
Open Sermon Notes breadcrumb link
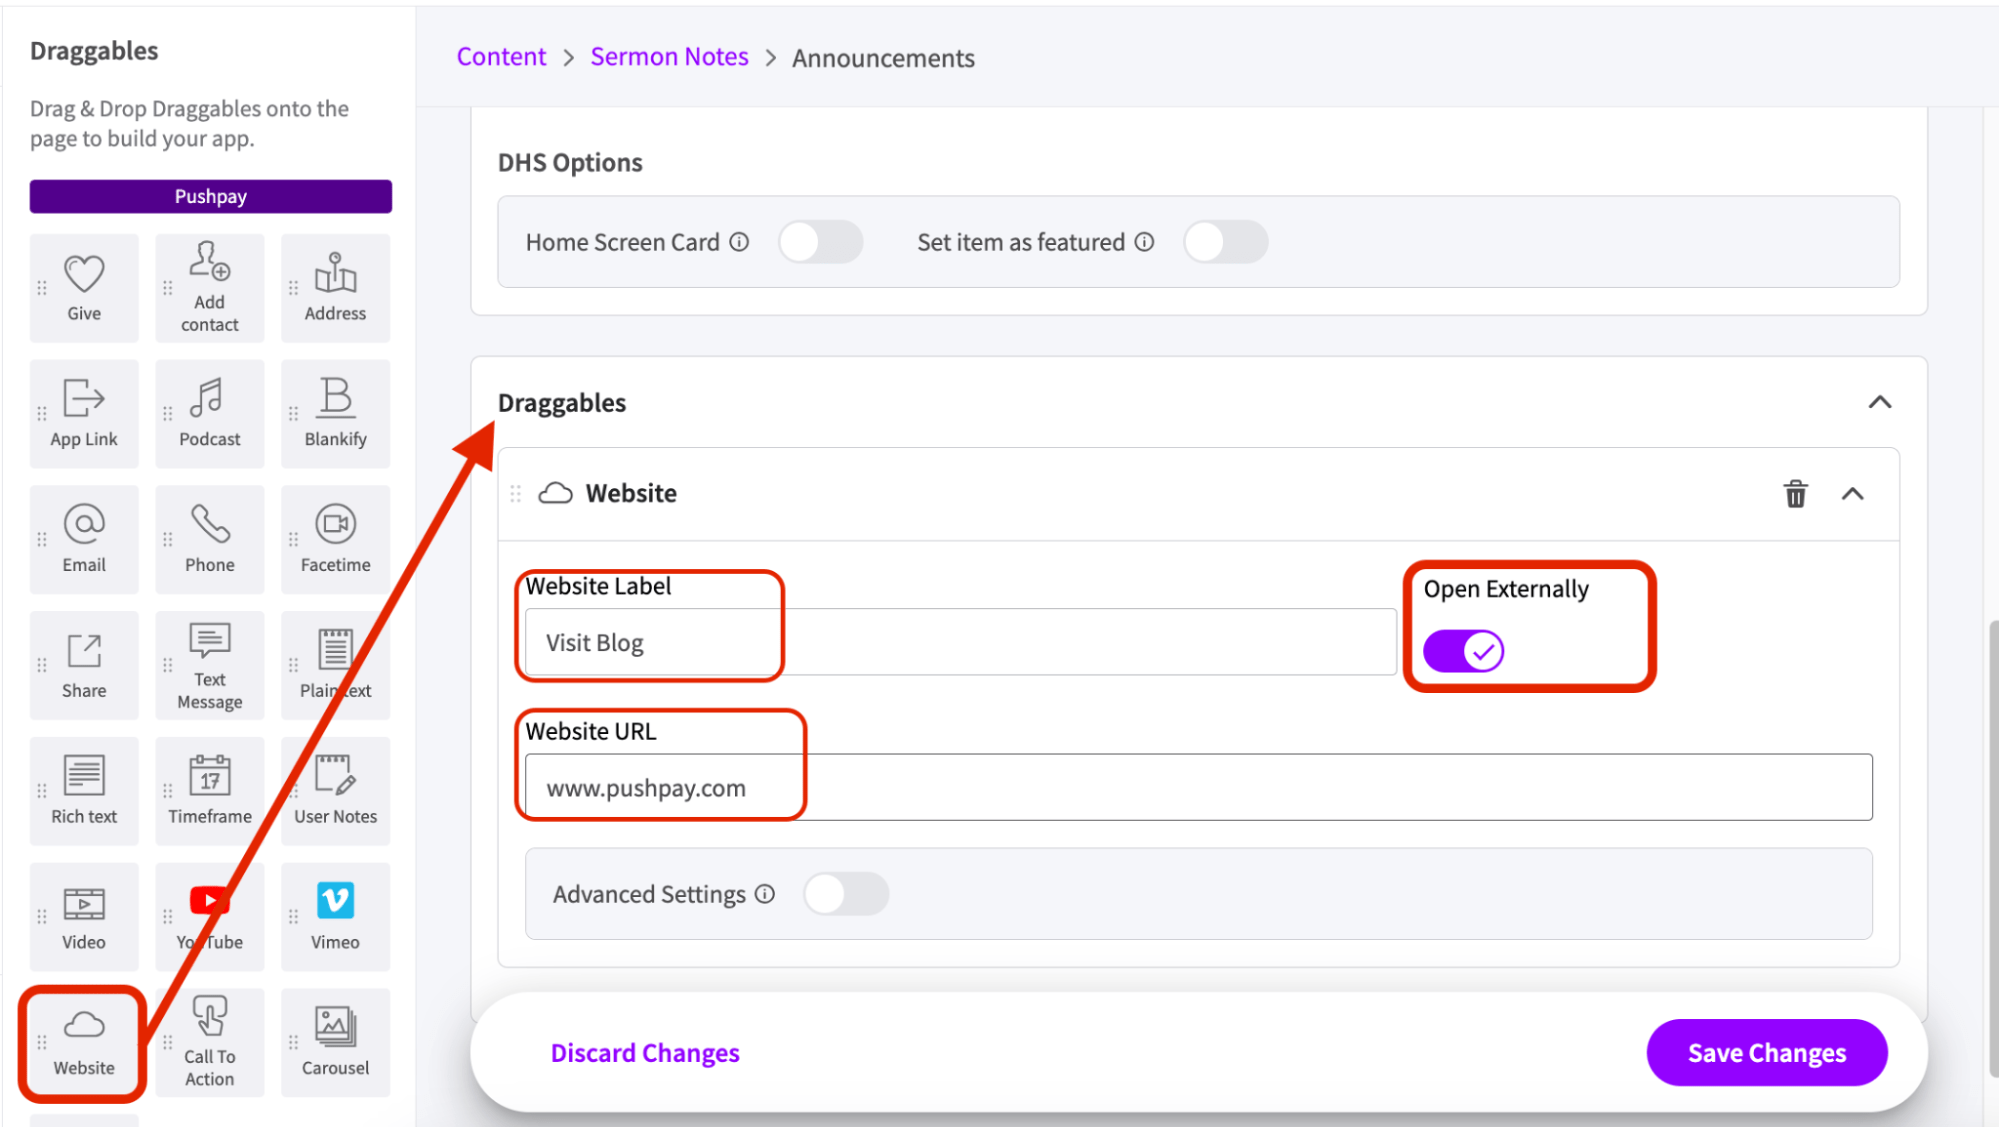(669, 57)
